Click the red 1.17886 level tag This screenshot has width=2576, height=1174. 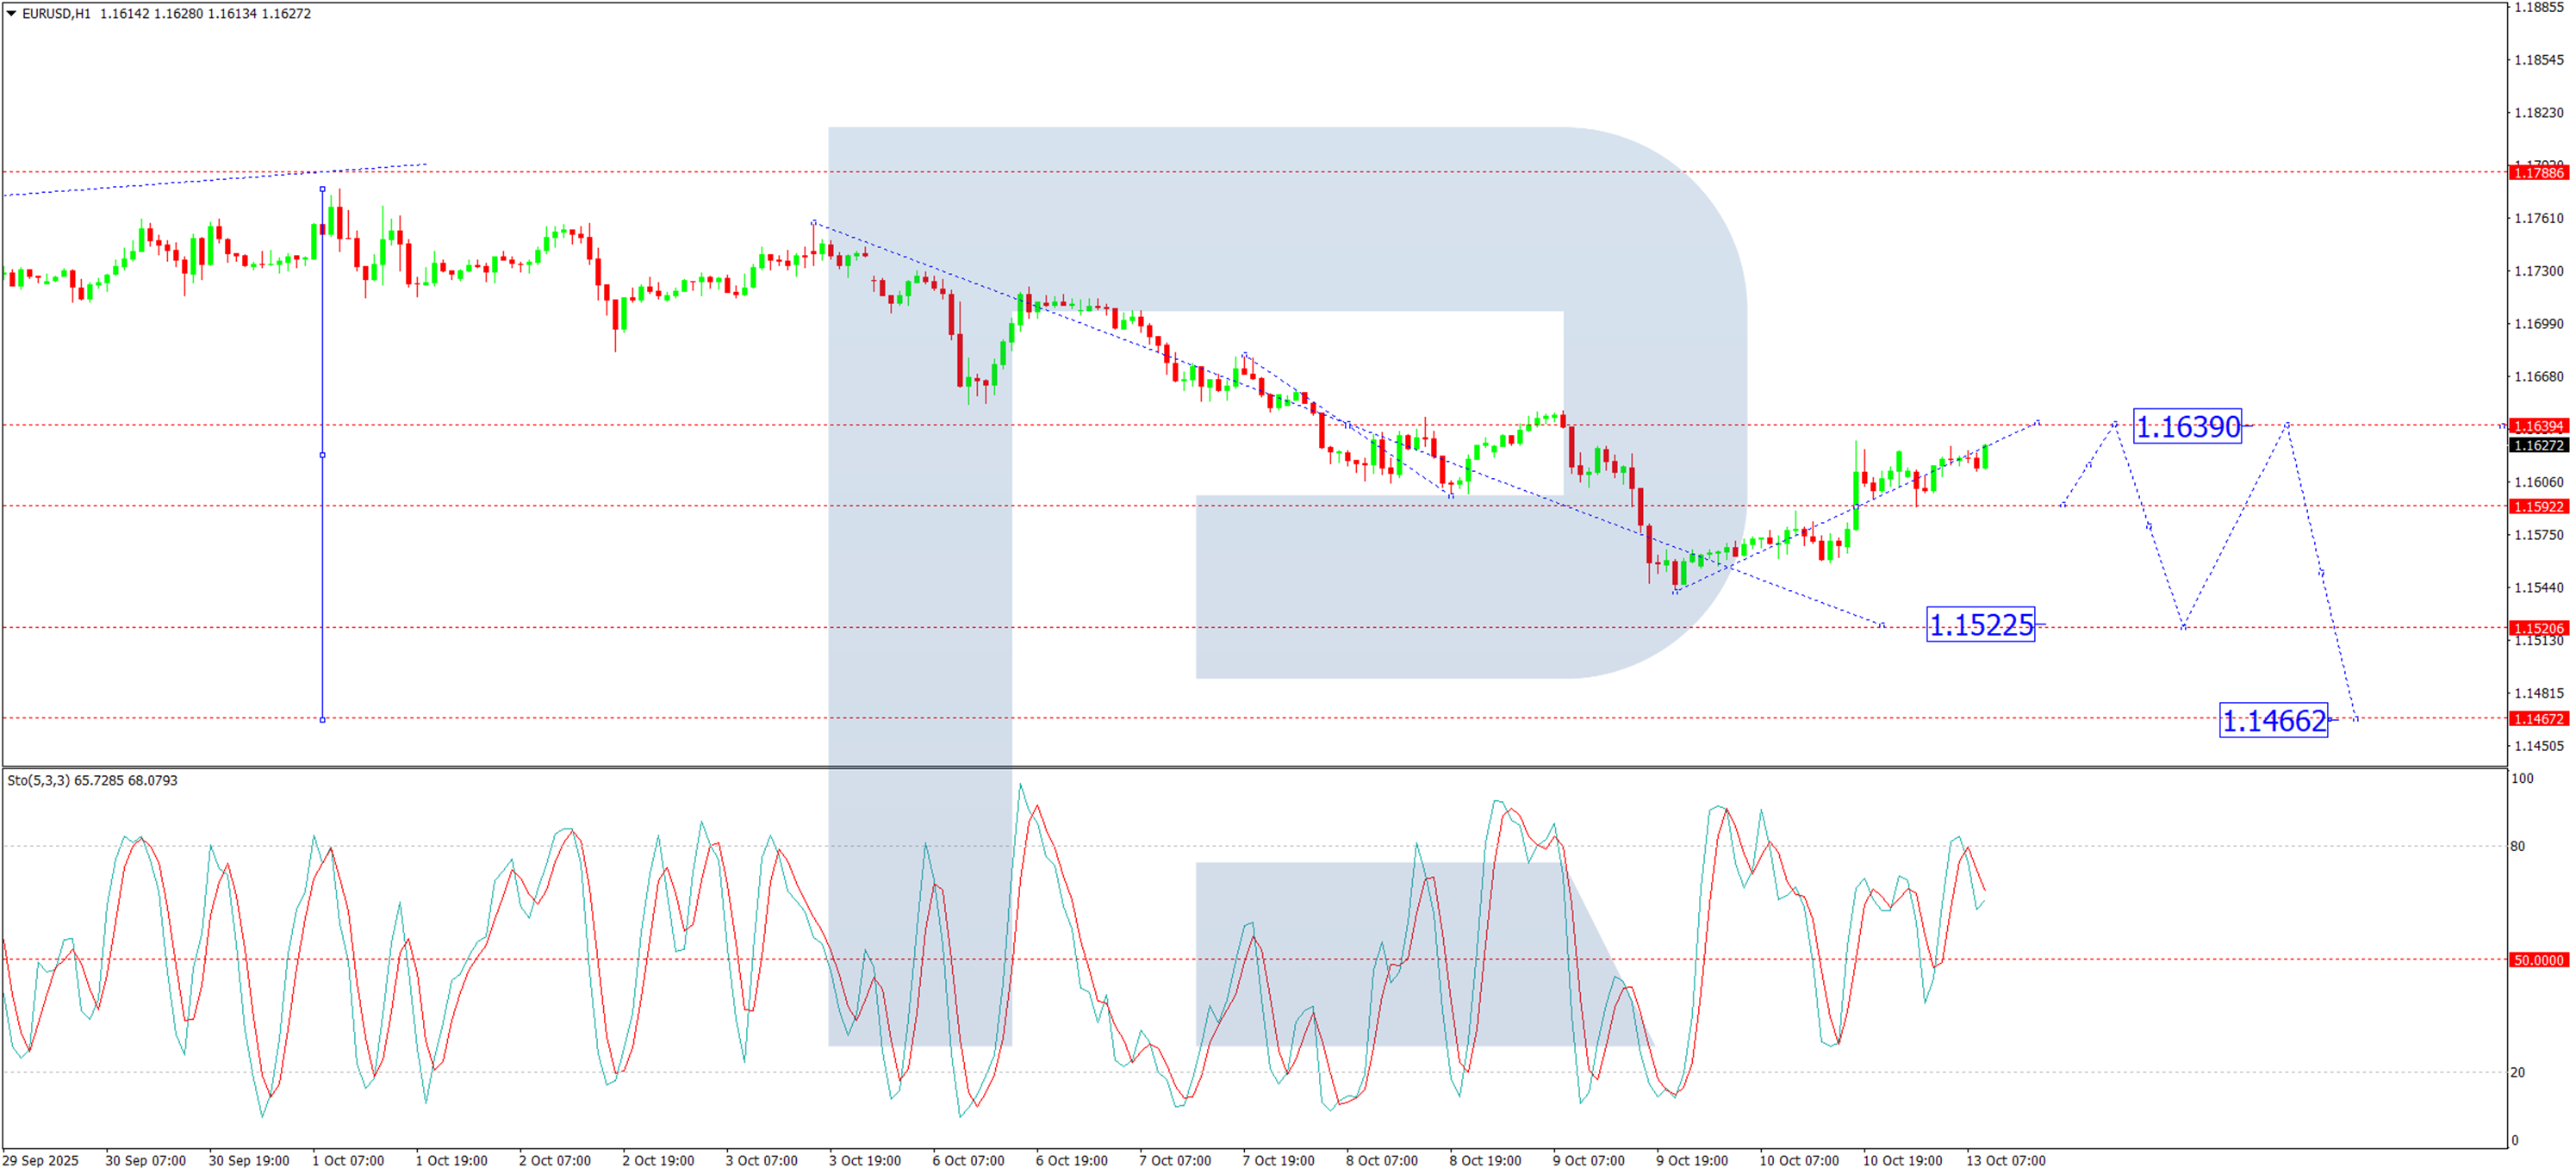2538,174
